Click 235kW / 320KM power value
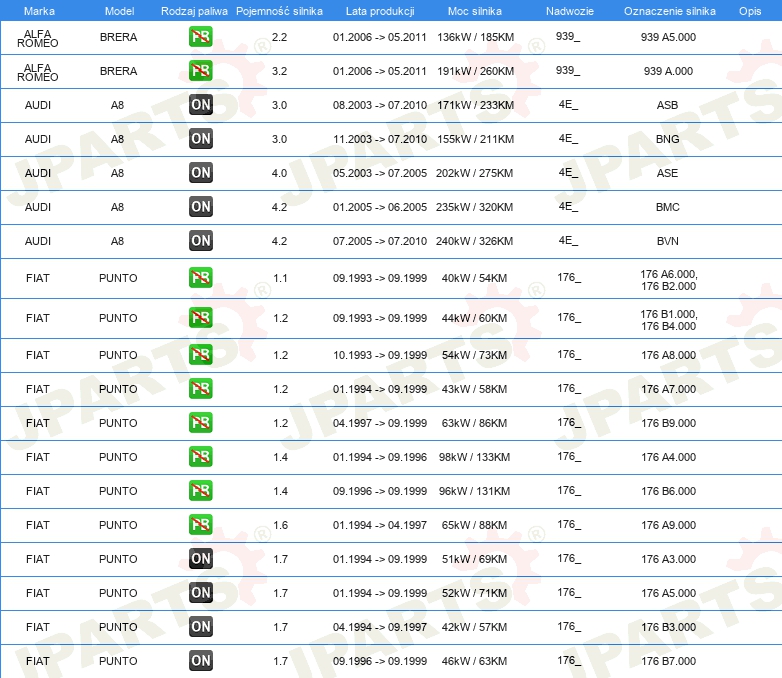Image resolution: width=782 pixels, height=678 pixels. click(474, 207)
